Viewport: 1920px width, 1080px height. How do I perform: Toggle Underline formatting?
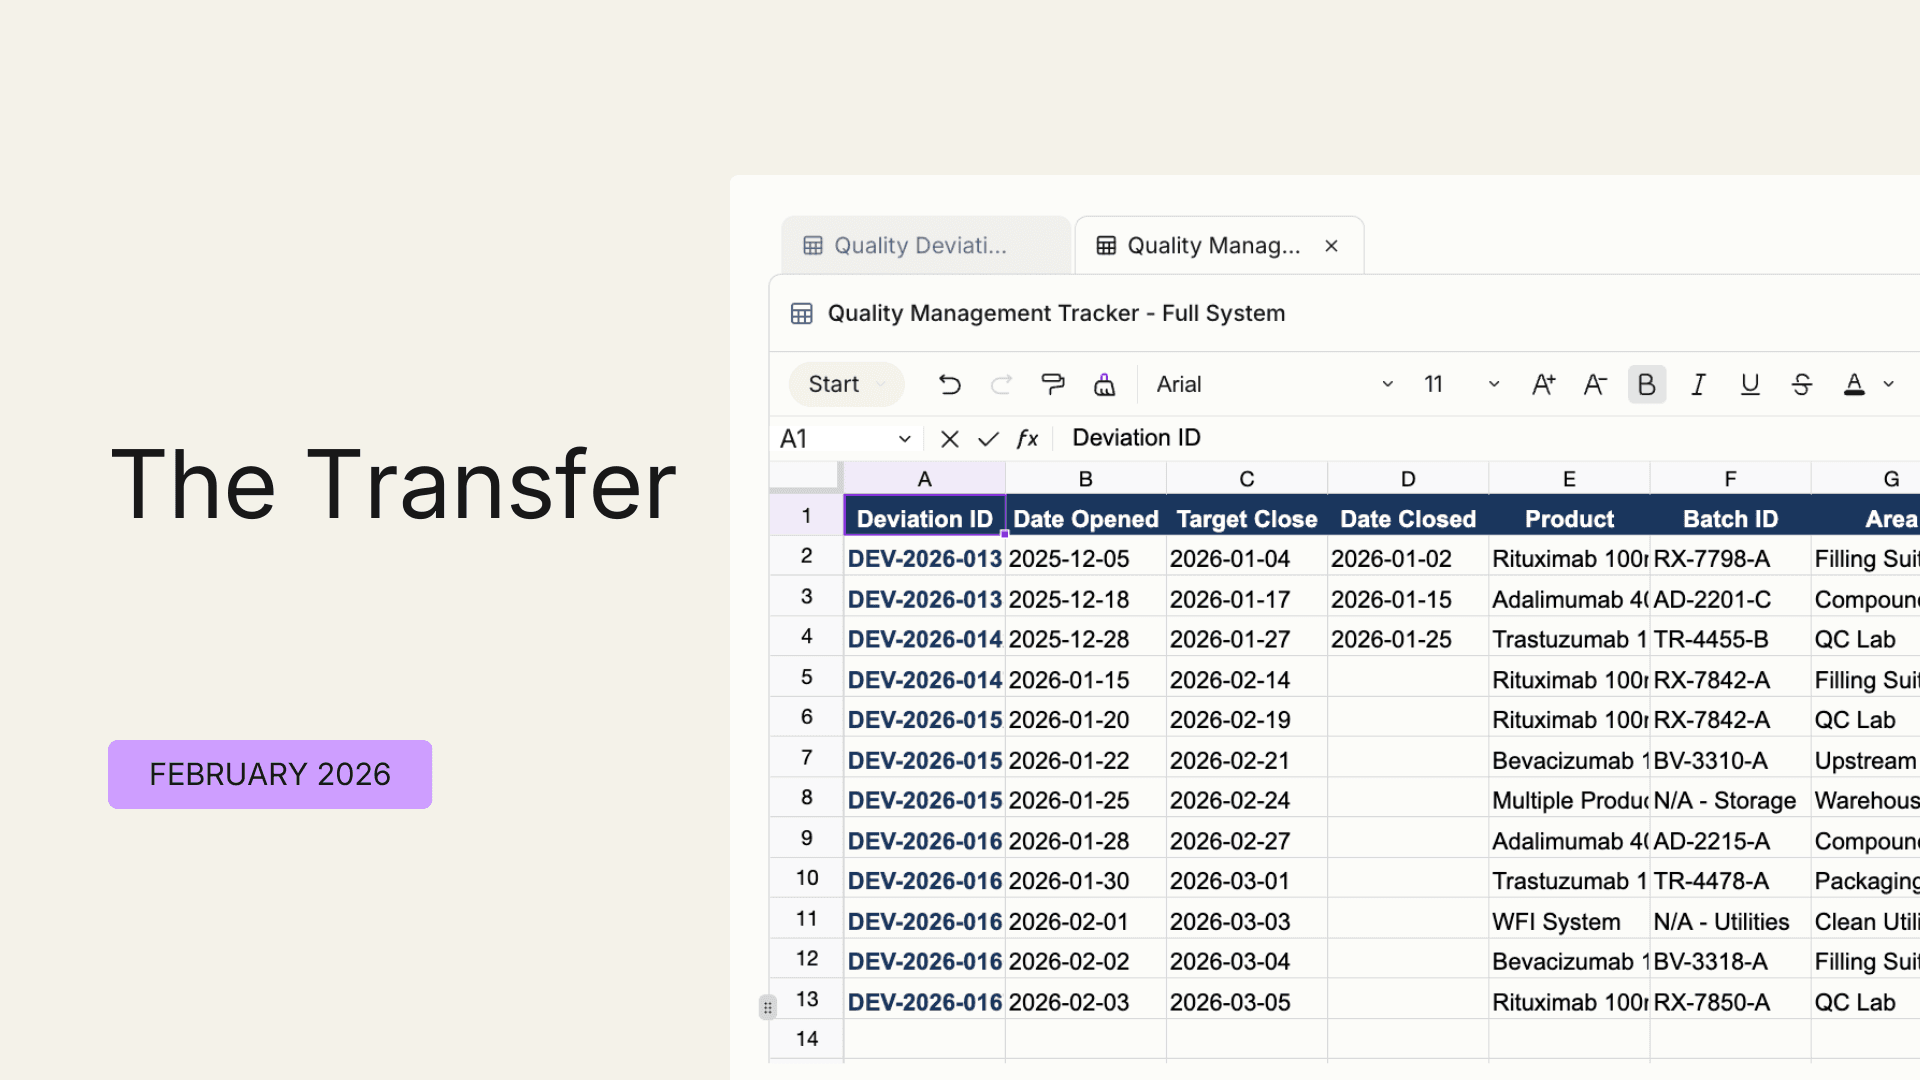click(1750, 385)
